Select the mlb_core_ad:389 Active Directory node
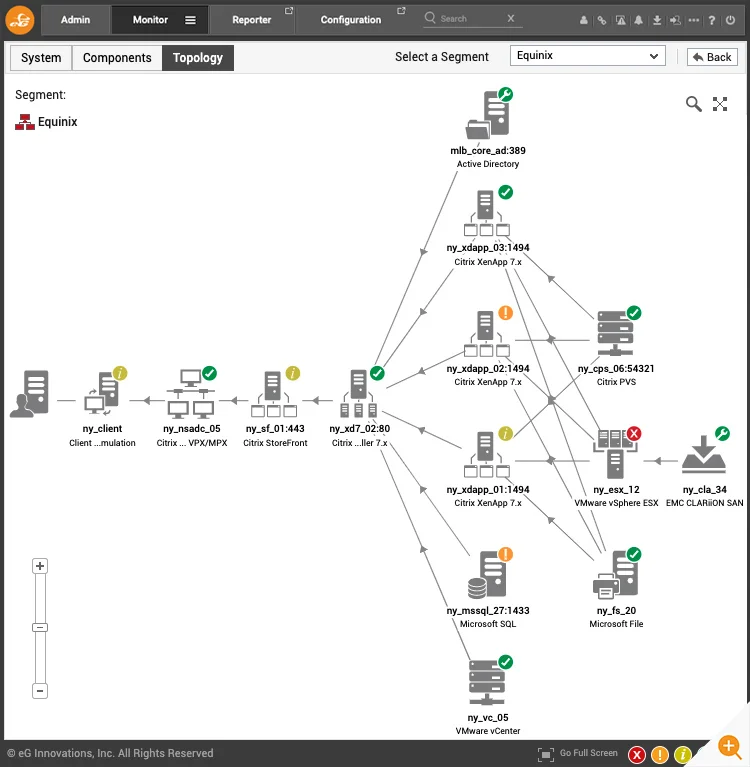This screenshot has height=767, width=750. pyautogui.click(x=488, y=114)
